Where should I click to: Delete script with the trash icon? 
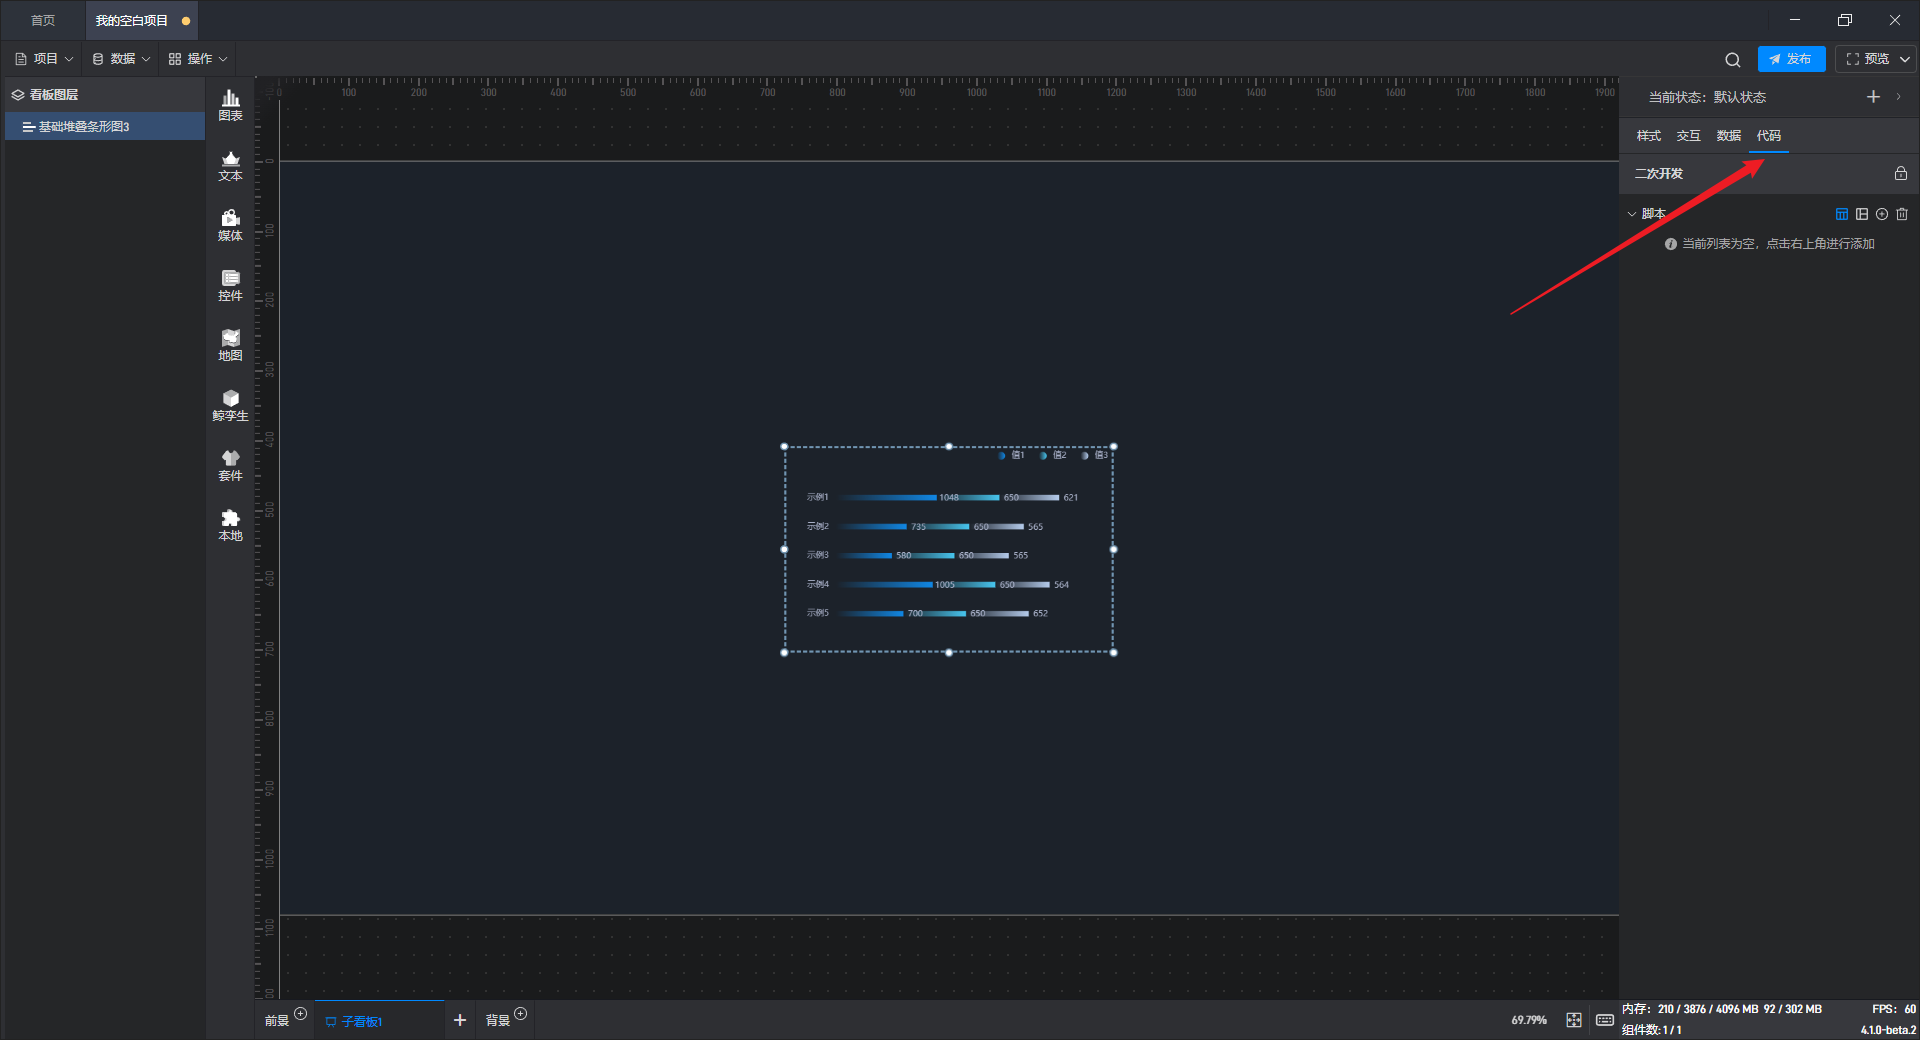point(1902,214)
